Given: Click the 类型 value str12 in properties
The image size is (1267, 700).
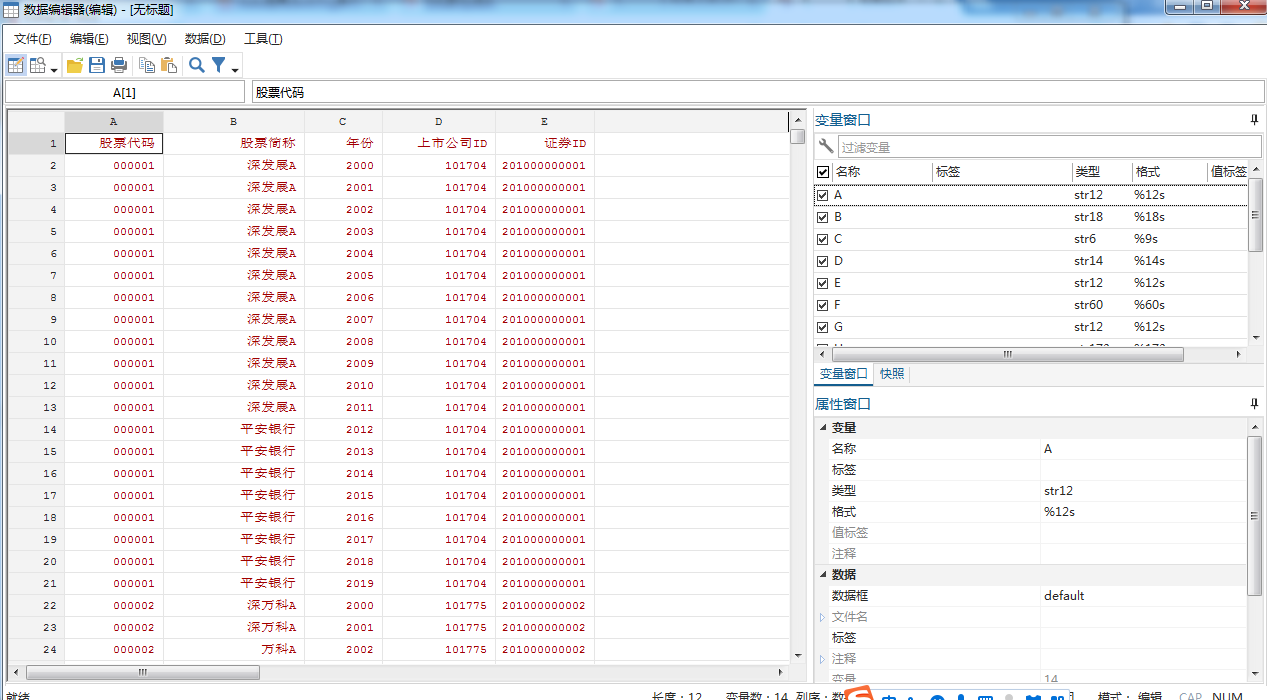Looking at the screenshot, I should pos(1144,491).
